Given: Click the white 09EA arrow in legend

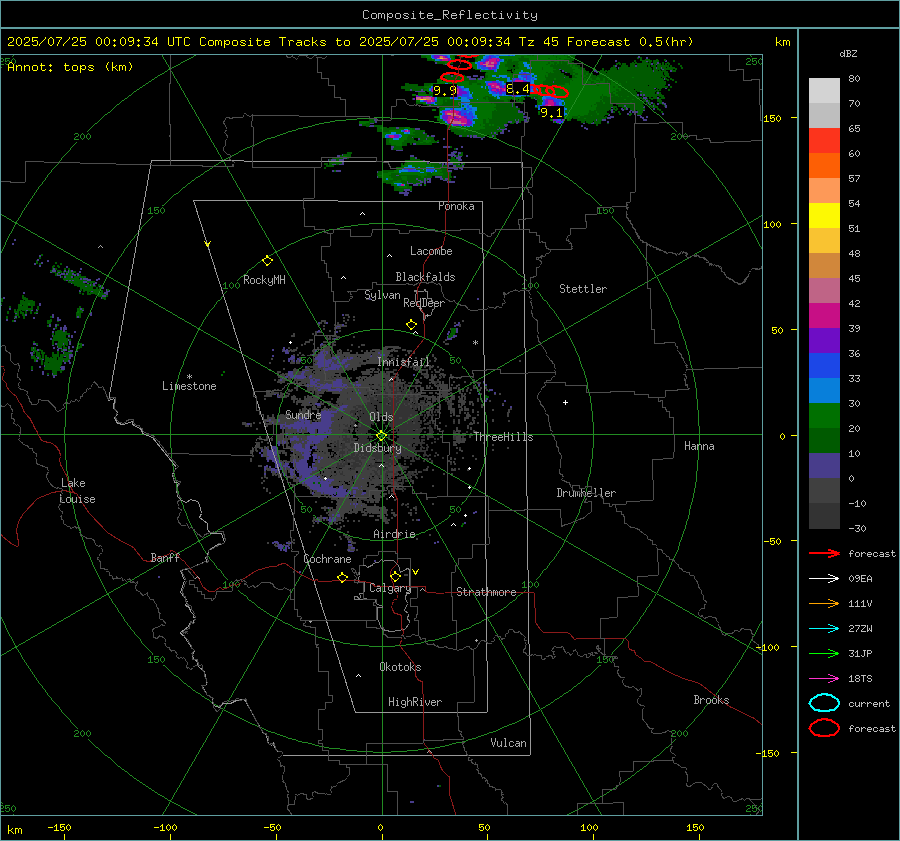Looking at the screenshot, I should 824,578.
